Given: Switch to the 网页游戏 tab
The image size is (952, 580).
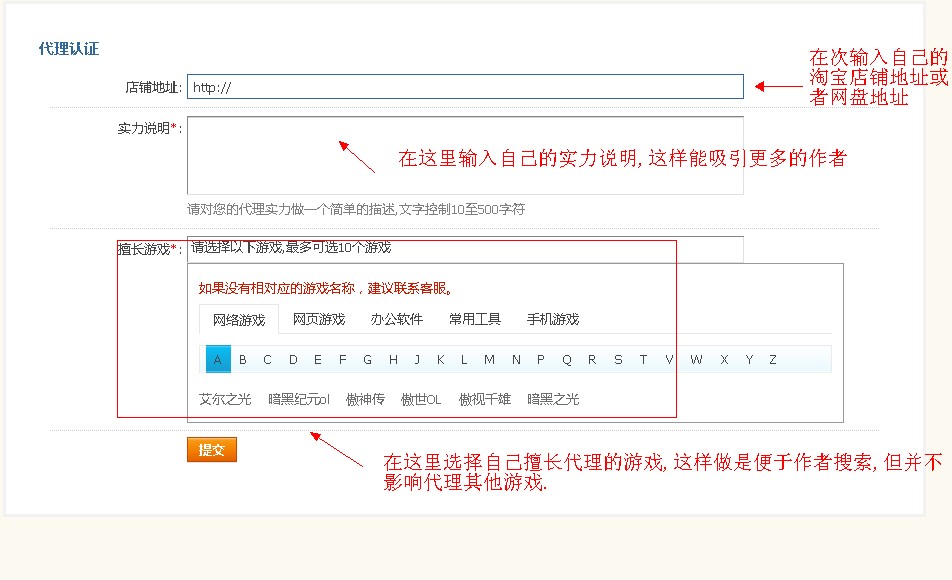Looking at the screenshot, I should pos(319,319).
